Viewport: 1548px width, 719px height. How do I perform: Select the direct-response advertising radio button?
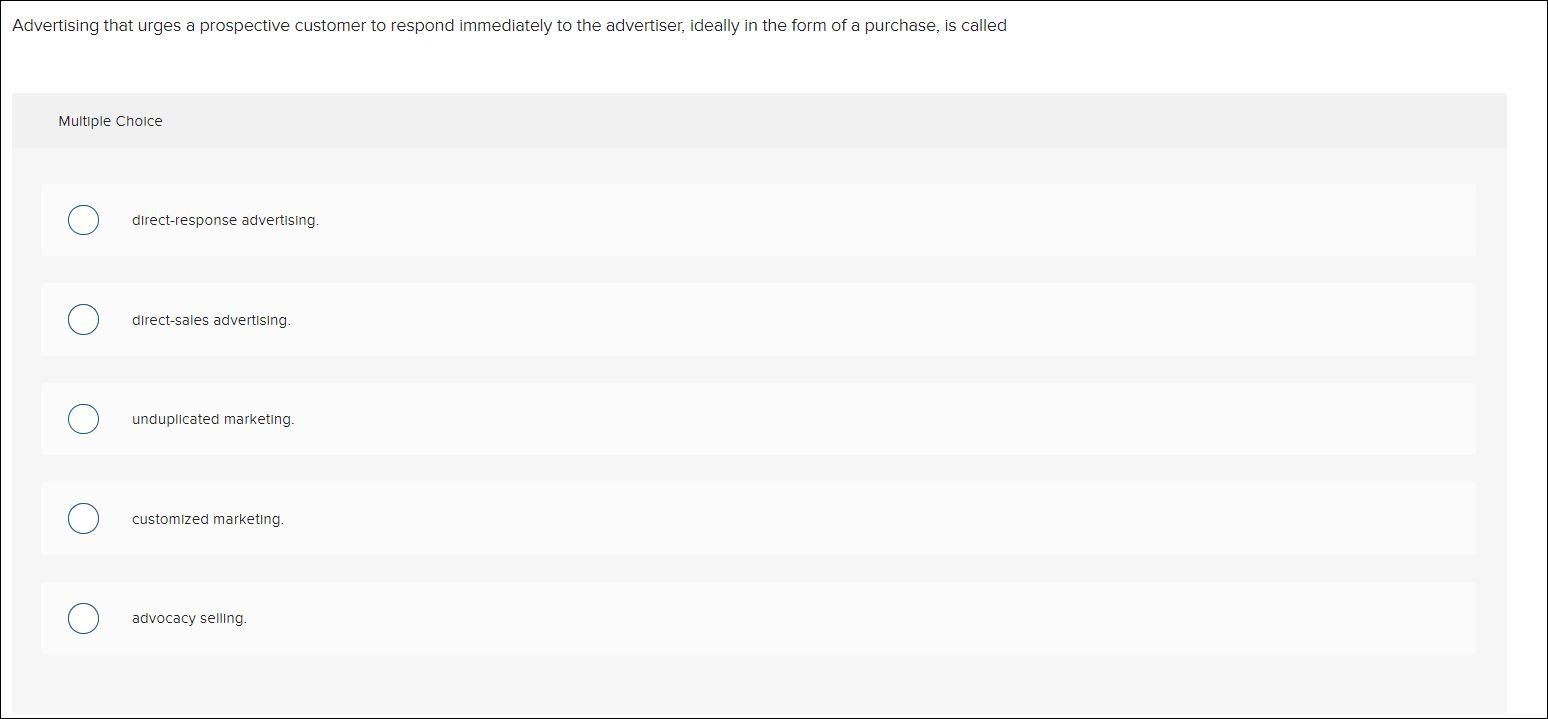[x=83, y=219]
